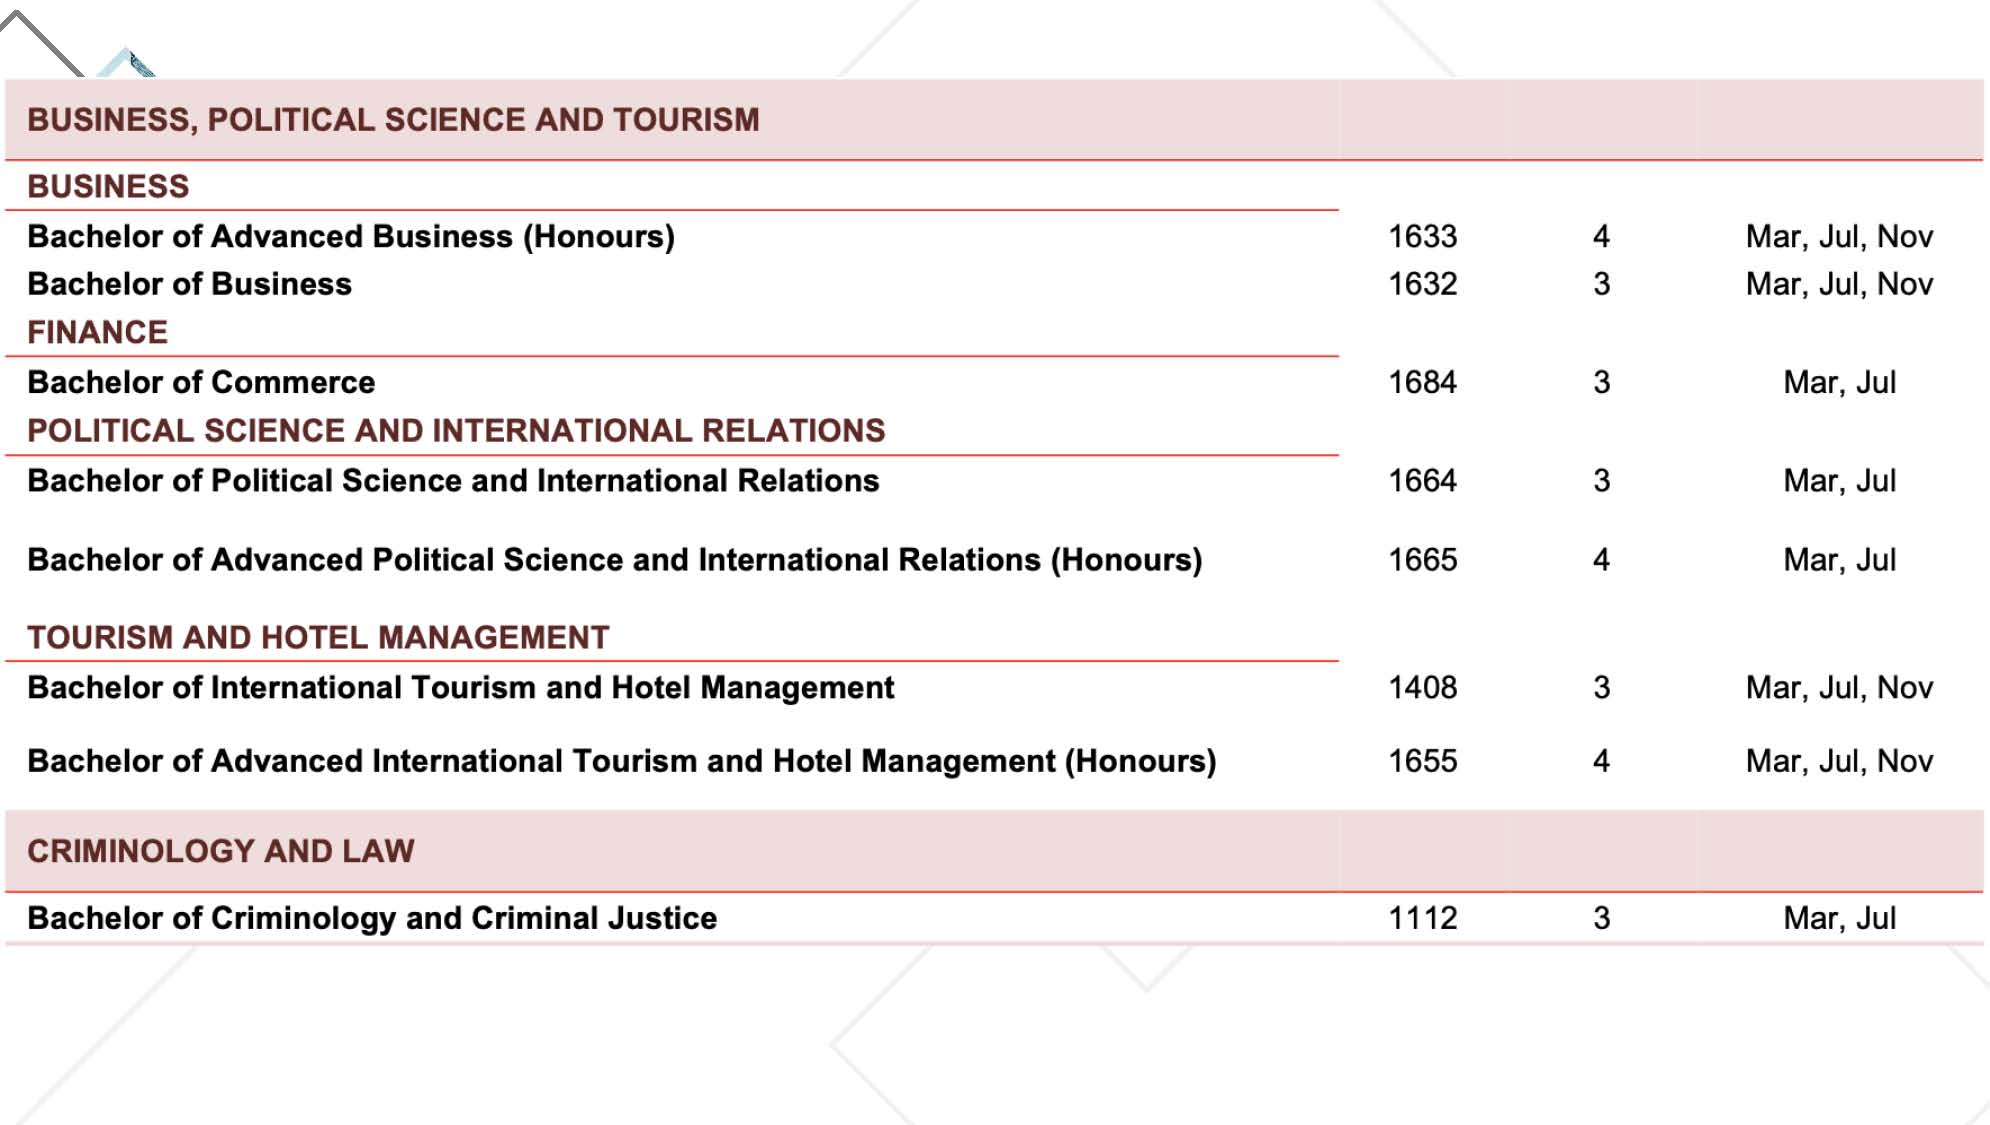
Task: Click course code 1633
Action: click(x=1422, y=237)
